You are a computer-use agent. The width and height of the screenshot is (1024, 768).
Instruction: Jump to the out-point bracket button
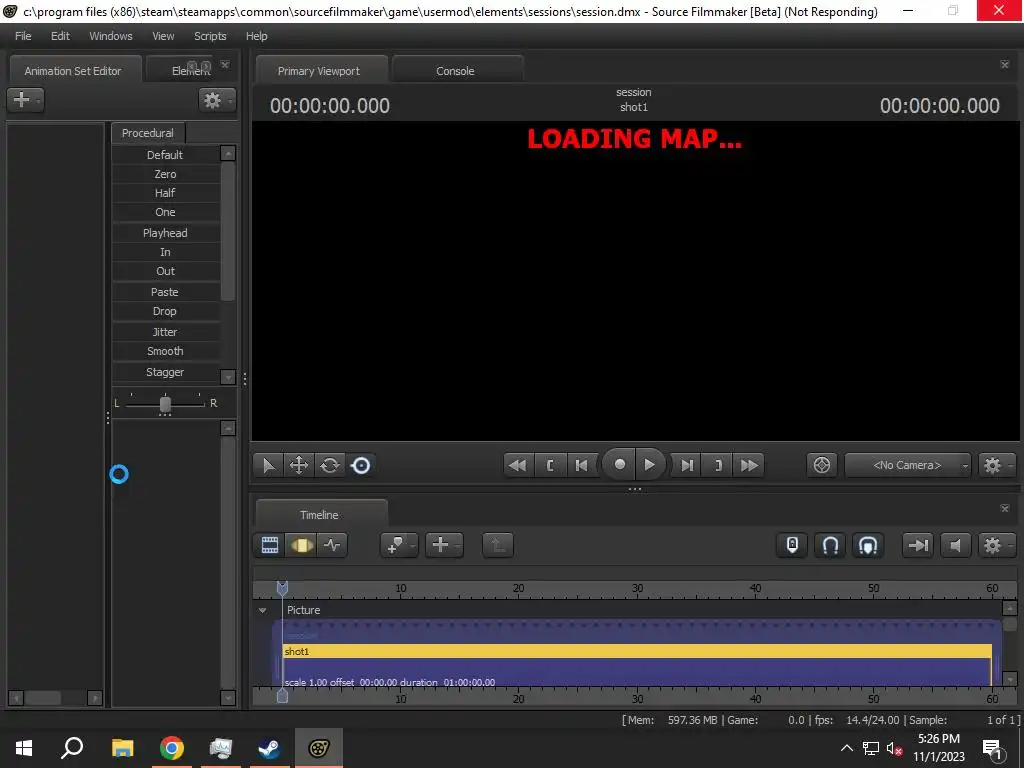point(718,466)
